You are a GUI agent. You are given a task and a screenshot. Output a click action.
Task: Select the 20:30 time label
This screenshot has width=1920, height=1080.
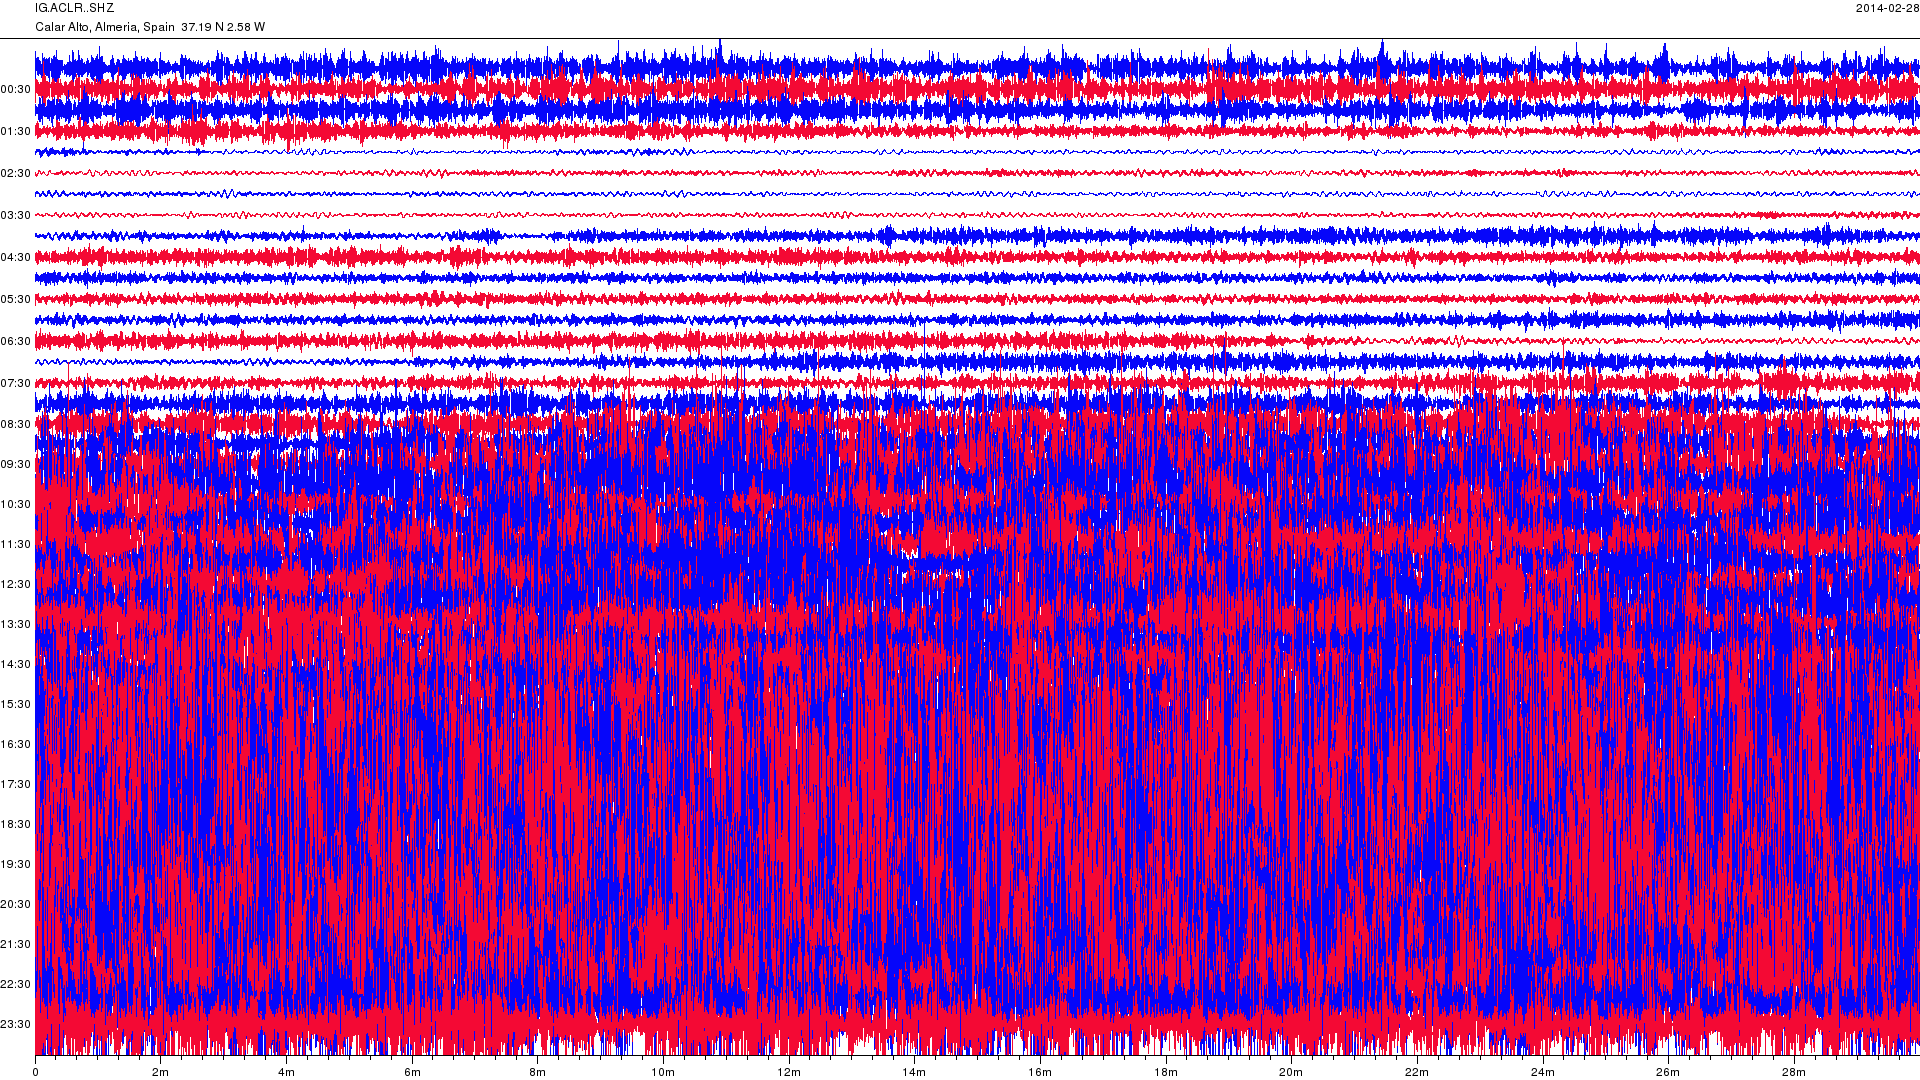[x=16, y=905]
